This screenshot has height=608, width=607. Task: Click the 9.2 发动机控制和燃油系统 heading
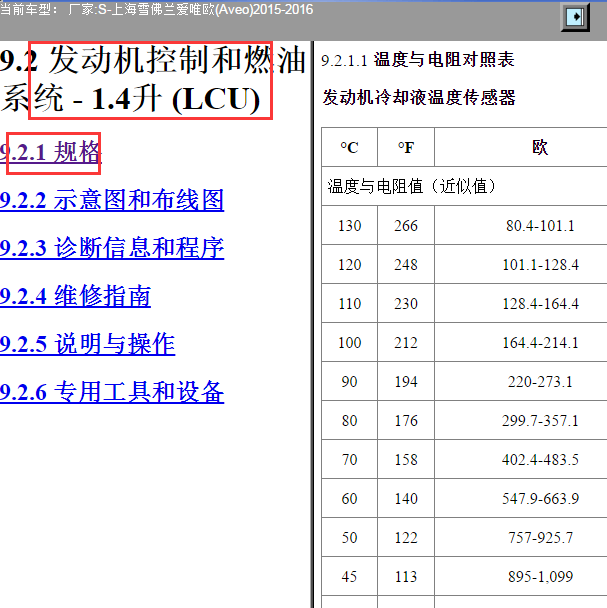tap(153, 80)
